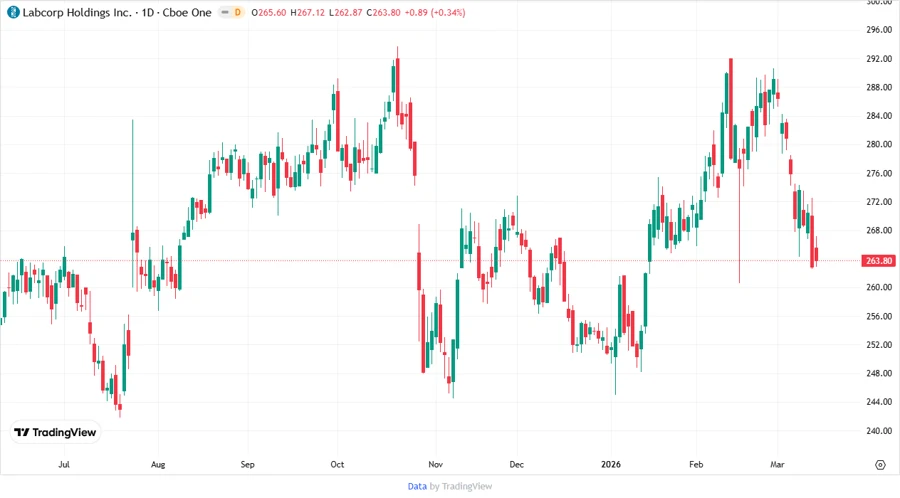Screen dimensions: 900x498
Task: Click the Aug time axis label
Action: [x=158, y=464]
